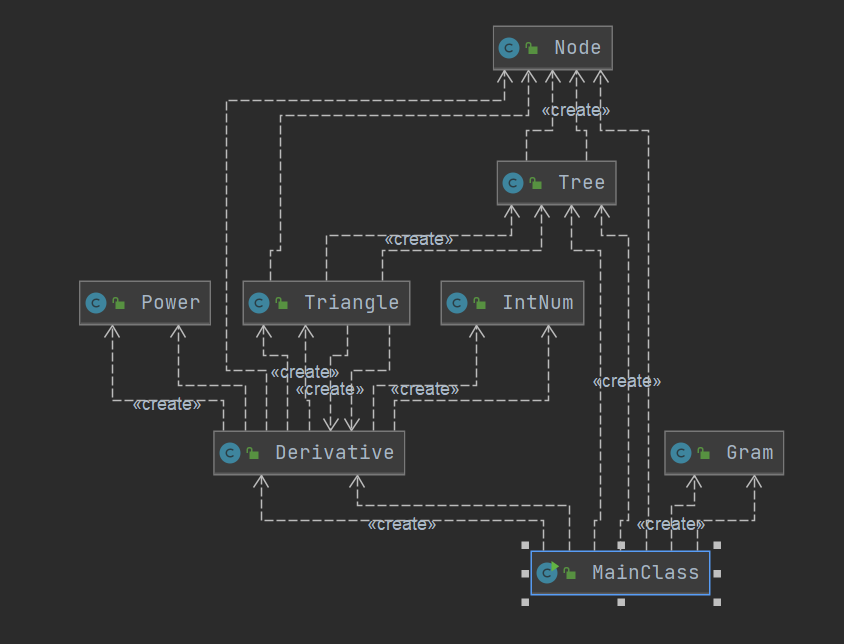Click the MainClass node label

645,572
